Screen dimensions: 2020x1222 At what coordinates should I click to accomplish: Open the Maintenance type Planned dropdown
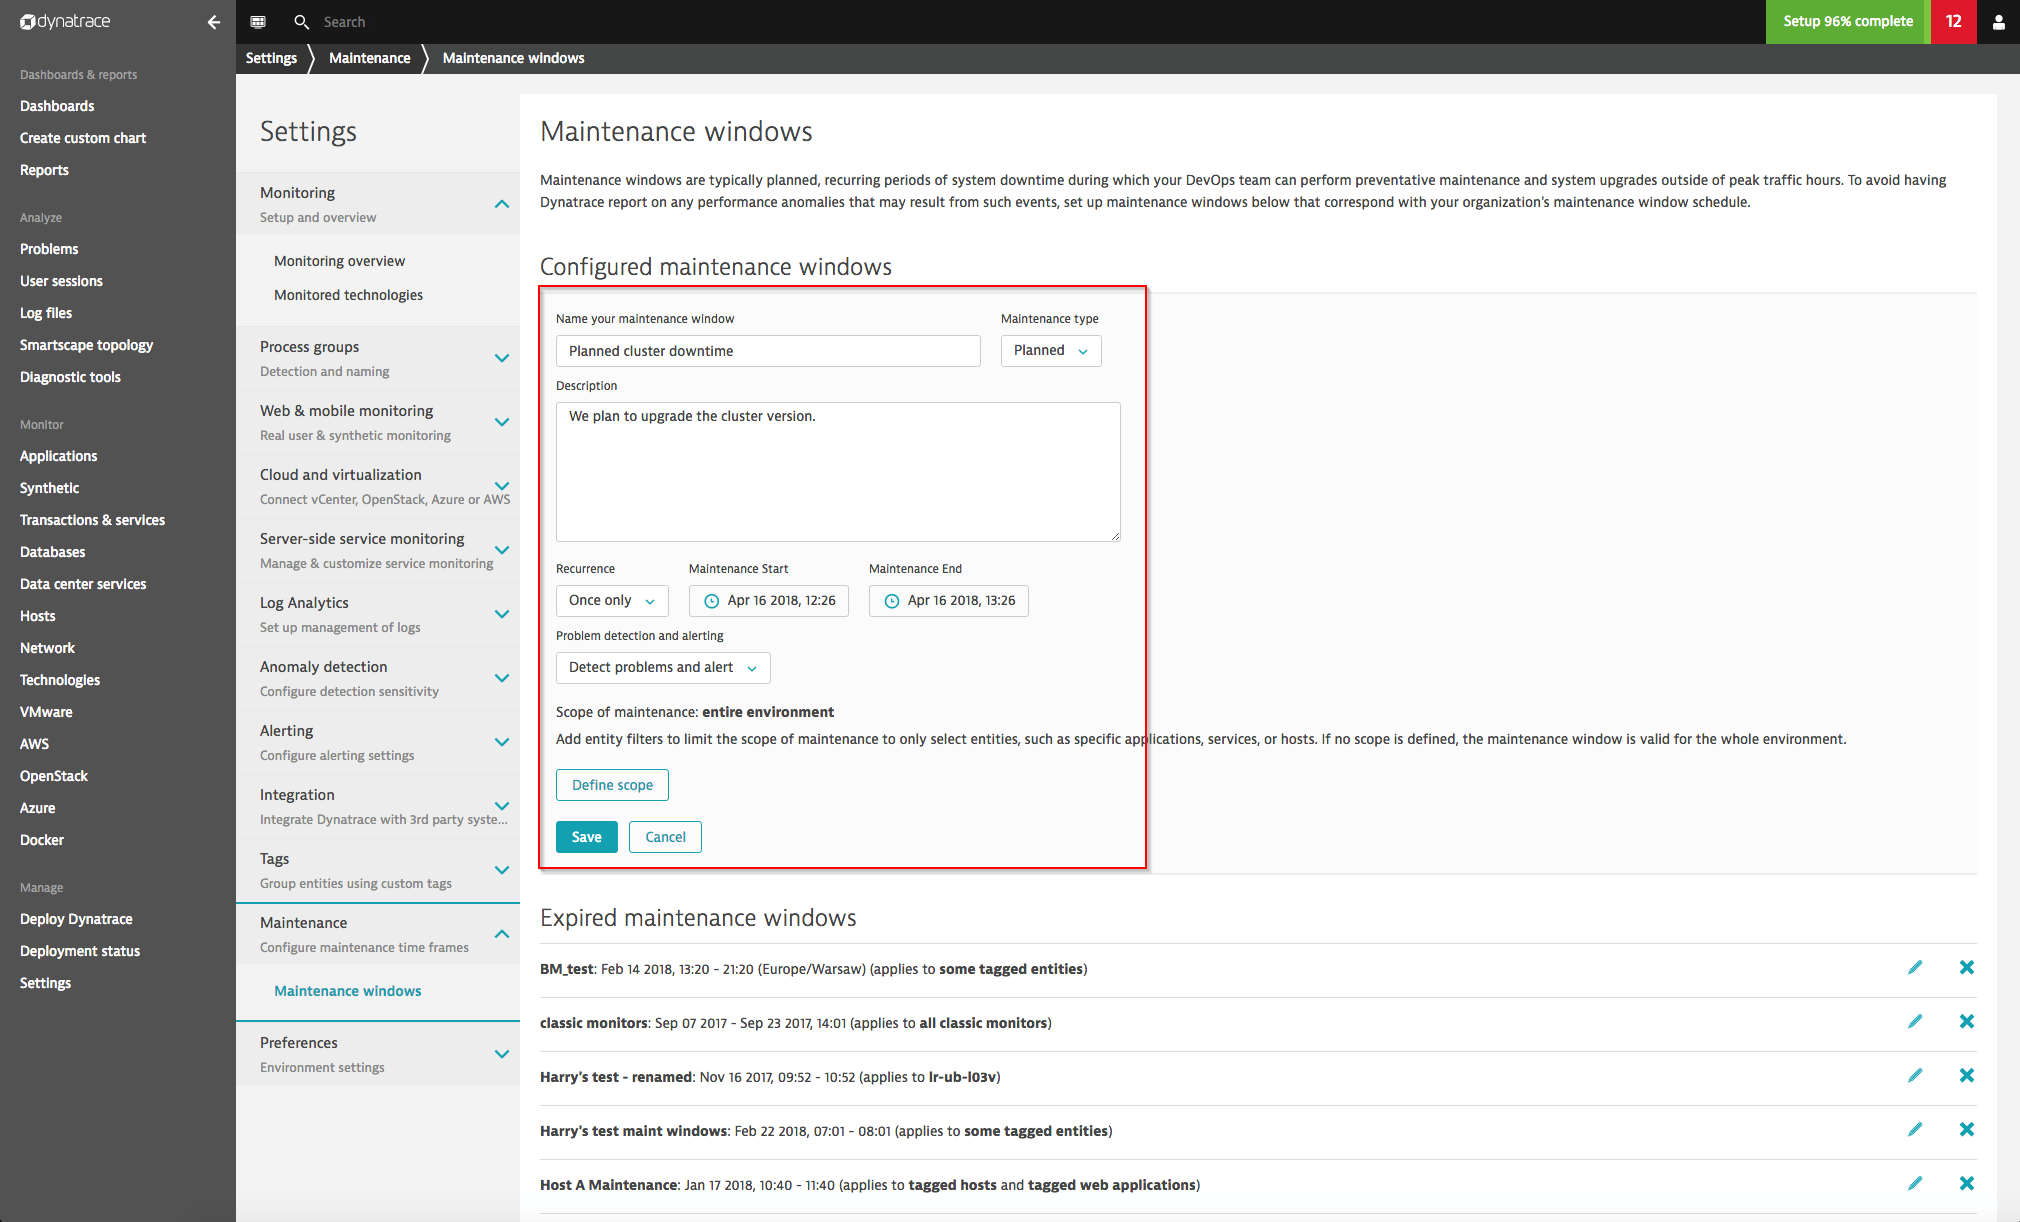point(1051,351)
